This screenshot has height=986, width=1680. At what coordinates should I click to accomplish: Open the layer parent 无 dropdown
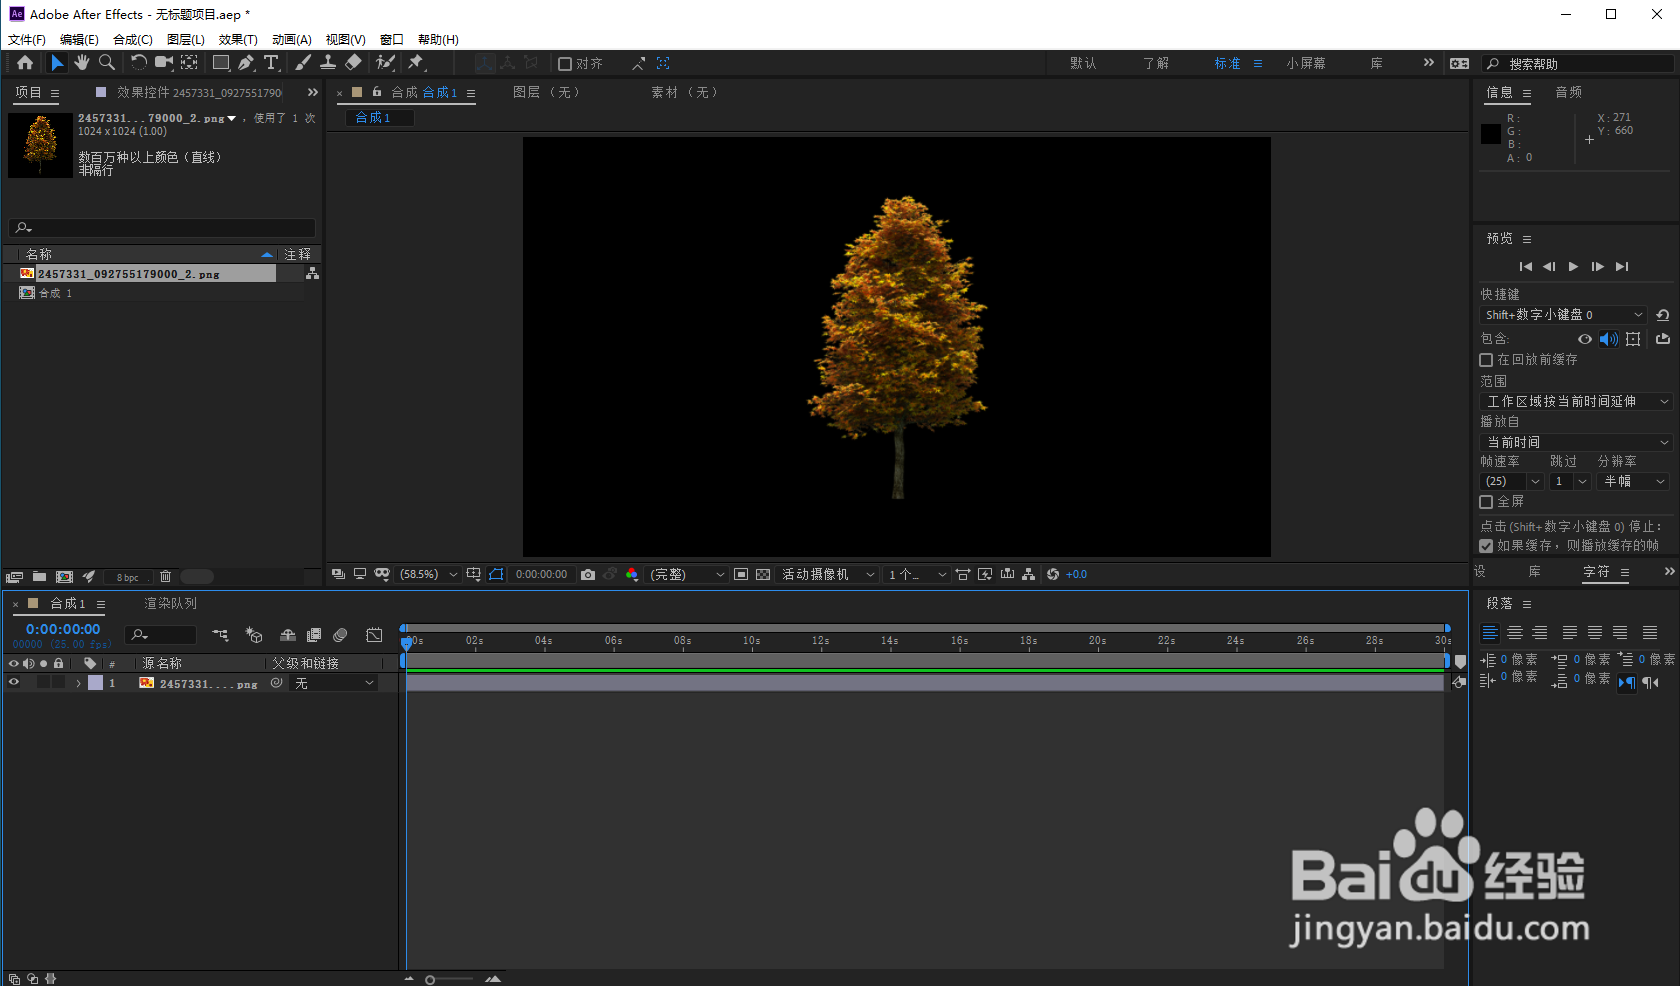point(334,683)
